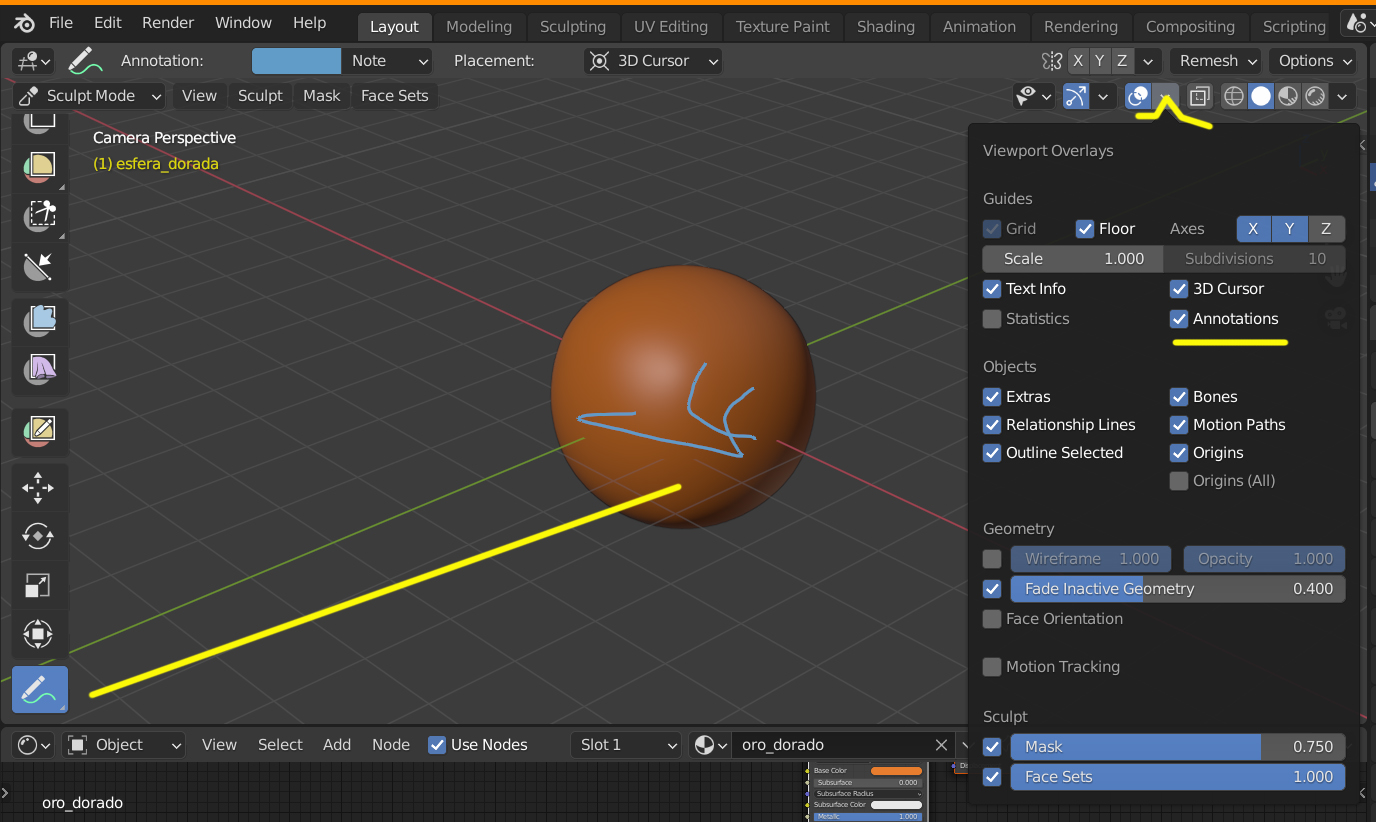This screenshot has height=822, width=1376.
Task: Open the shader editor type selector
Action: tap(35, 745)
